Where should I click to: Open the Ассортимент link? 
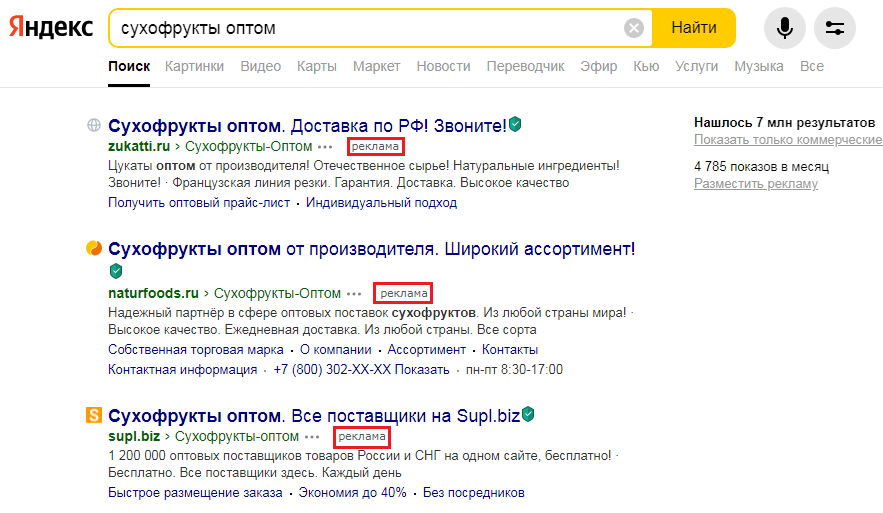426,350
